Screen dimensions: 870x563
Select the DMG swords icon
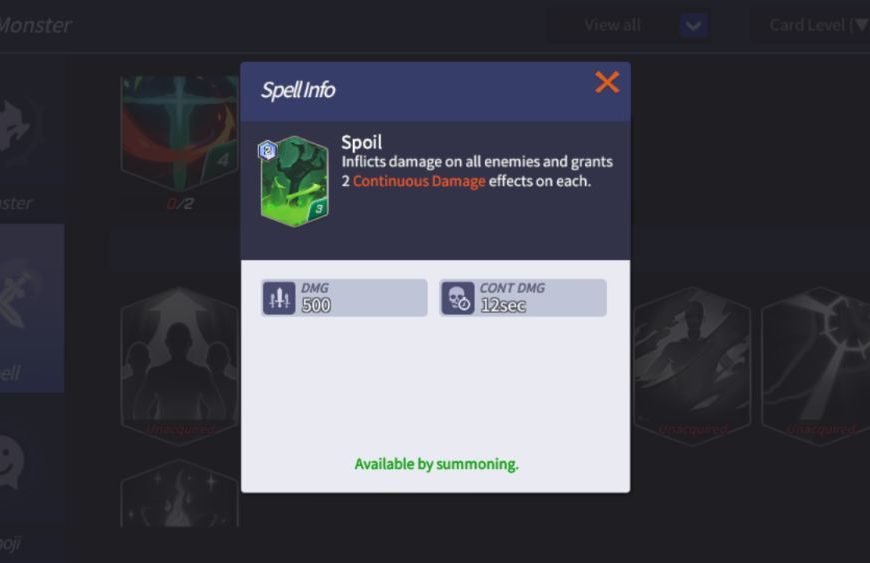279,298
